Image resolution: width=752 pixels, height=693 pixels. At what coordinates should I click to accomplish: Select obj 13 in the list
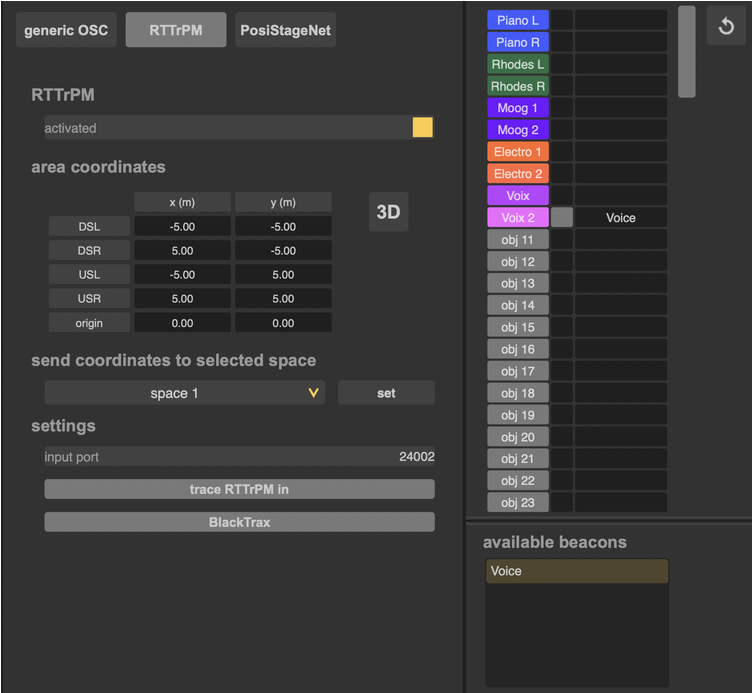coord(518,283)
